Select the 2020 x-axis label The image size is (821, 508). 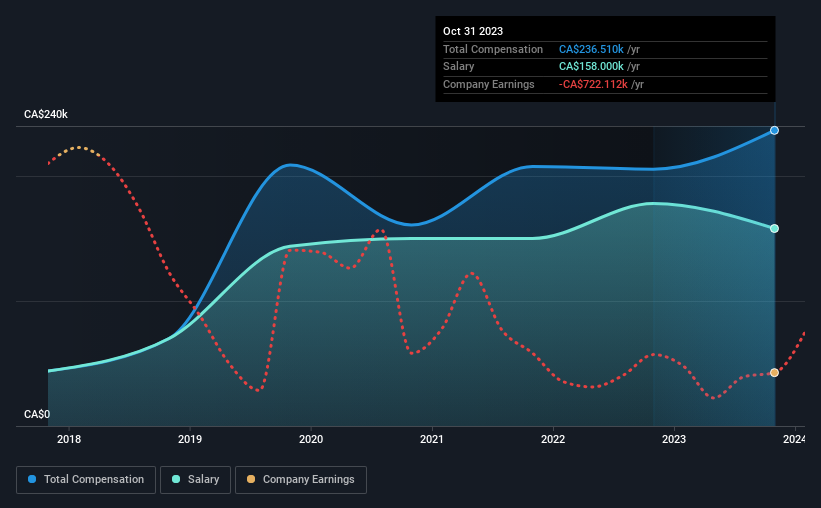(311, 439)
